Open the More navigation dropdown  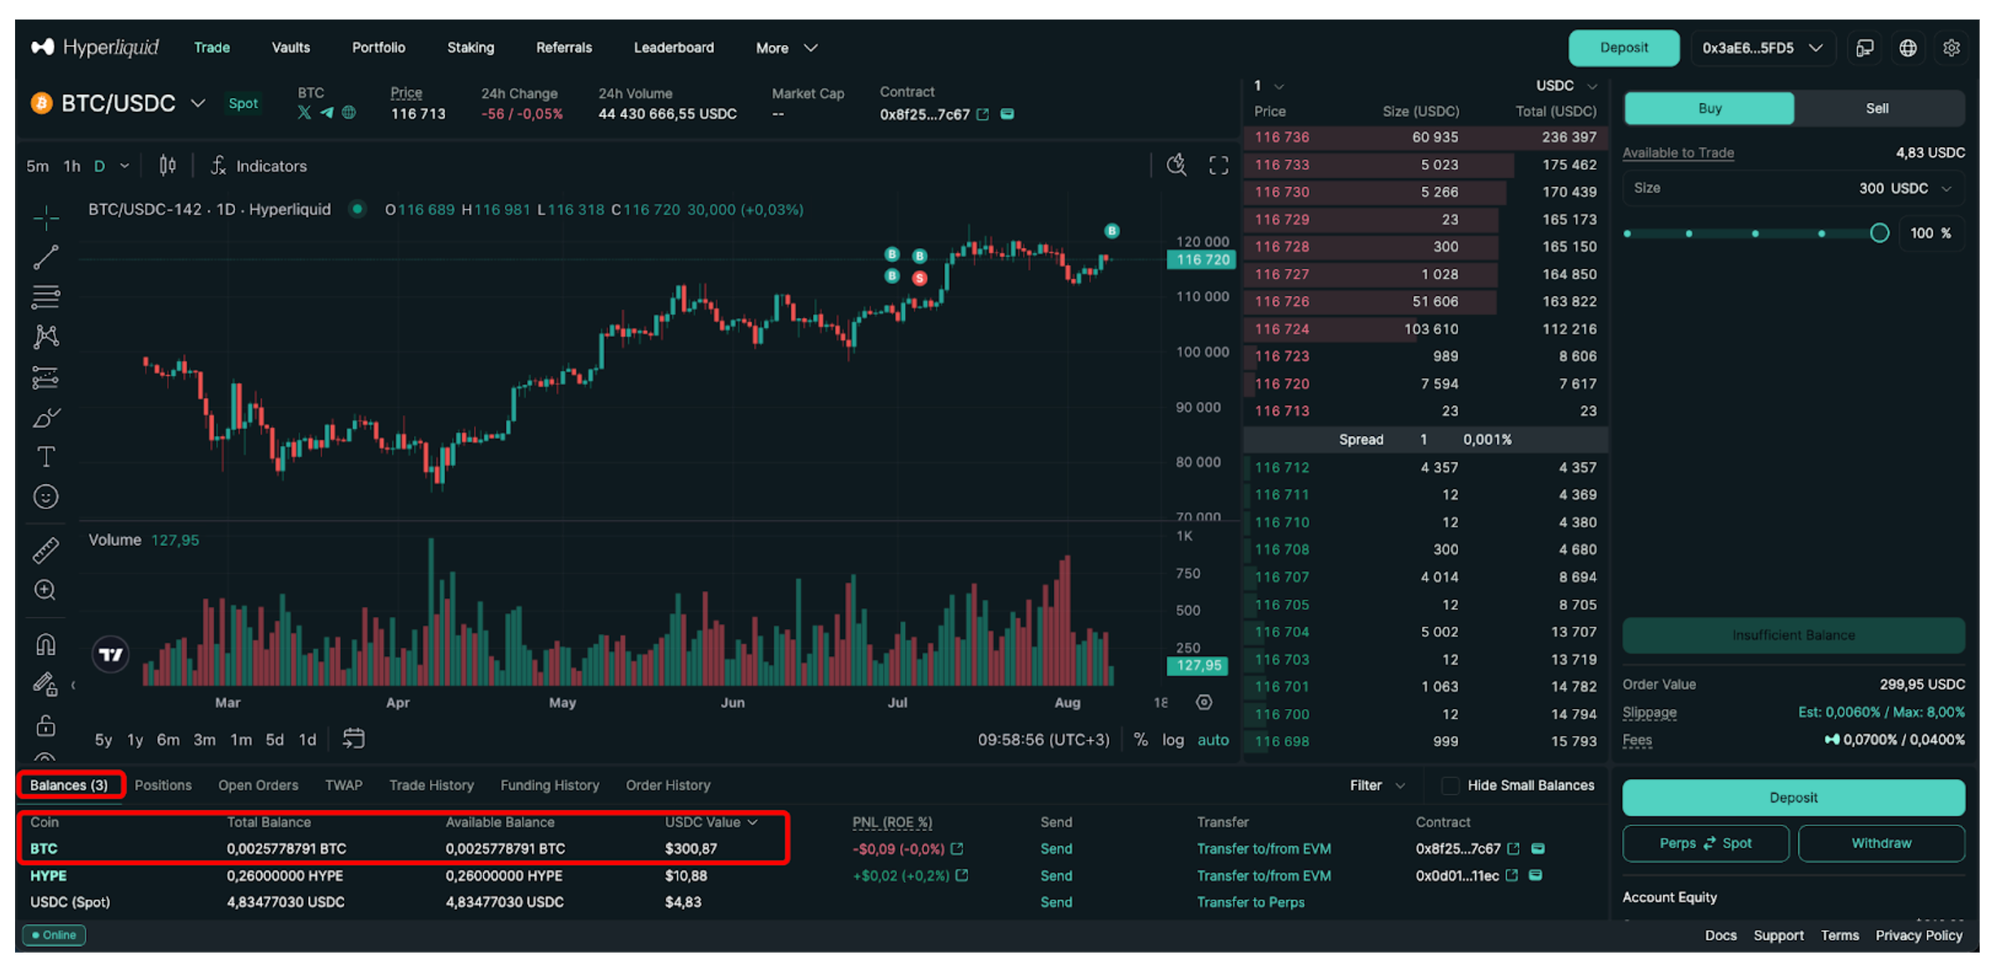[x=786, y=48]
